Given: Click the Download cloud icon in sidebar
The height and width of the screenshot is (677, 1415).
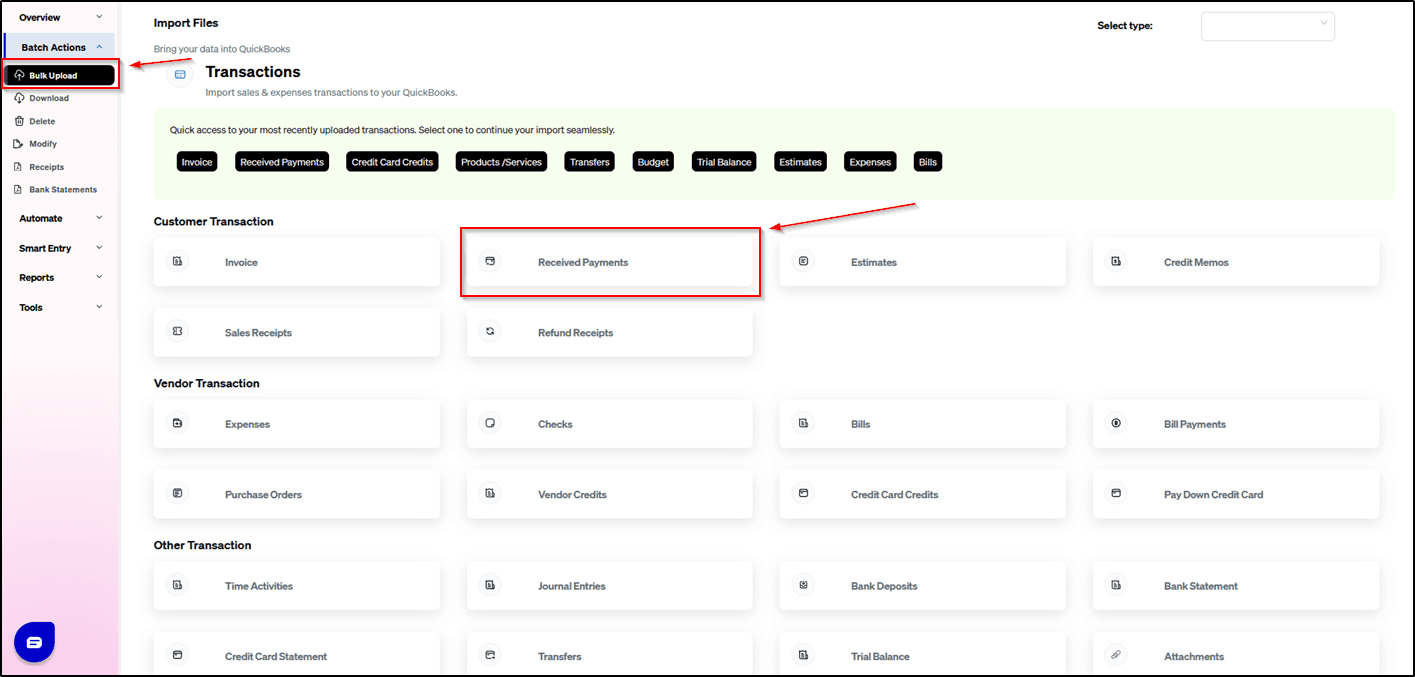Looking at the screenshot, I should click(x=18, y=98).
